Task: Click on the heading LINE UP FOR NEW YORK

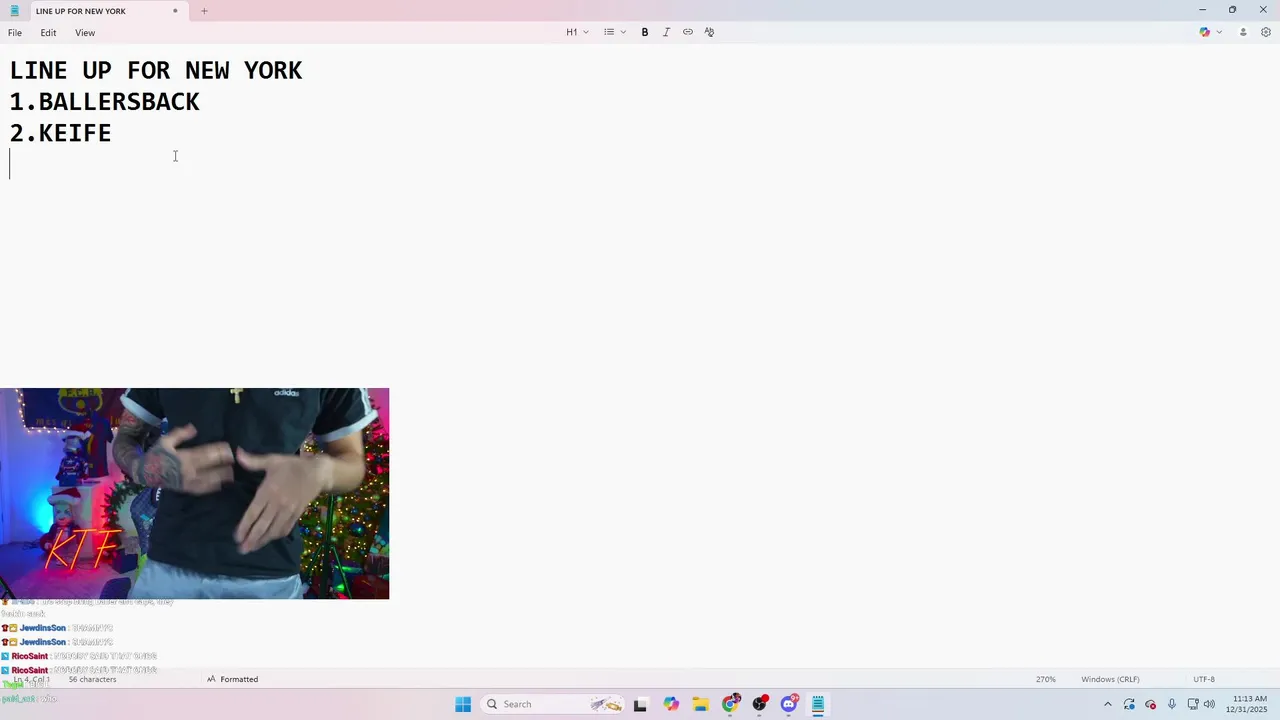Action: pos(156,70)
